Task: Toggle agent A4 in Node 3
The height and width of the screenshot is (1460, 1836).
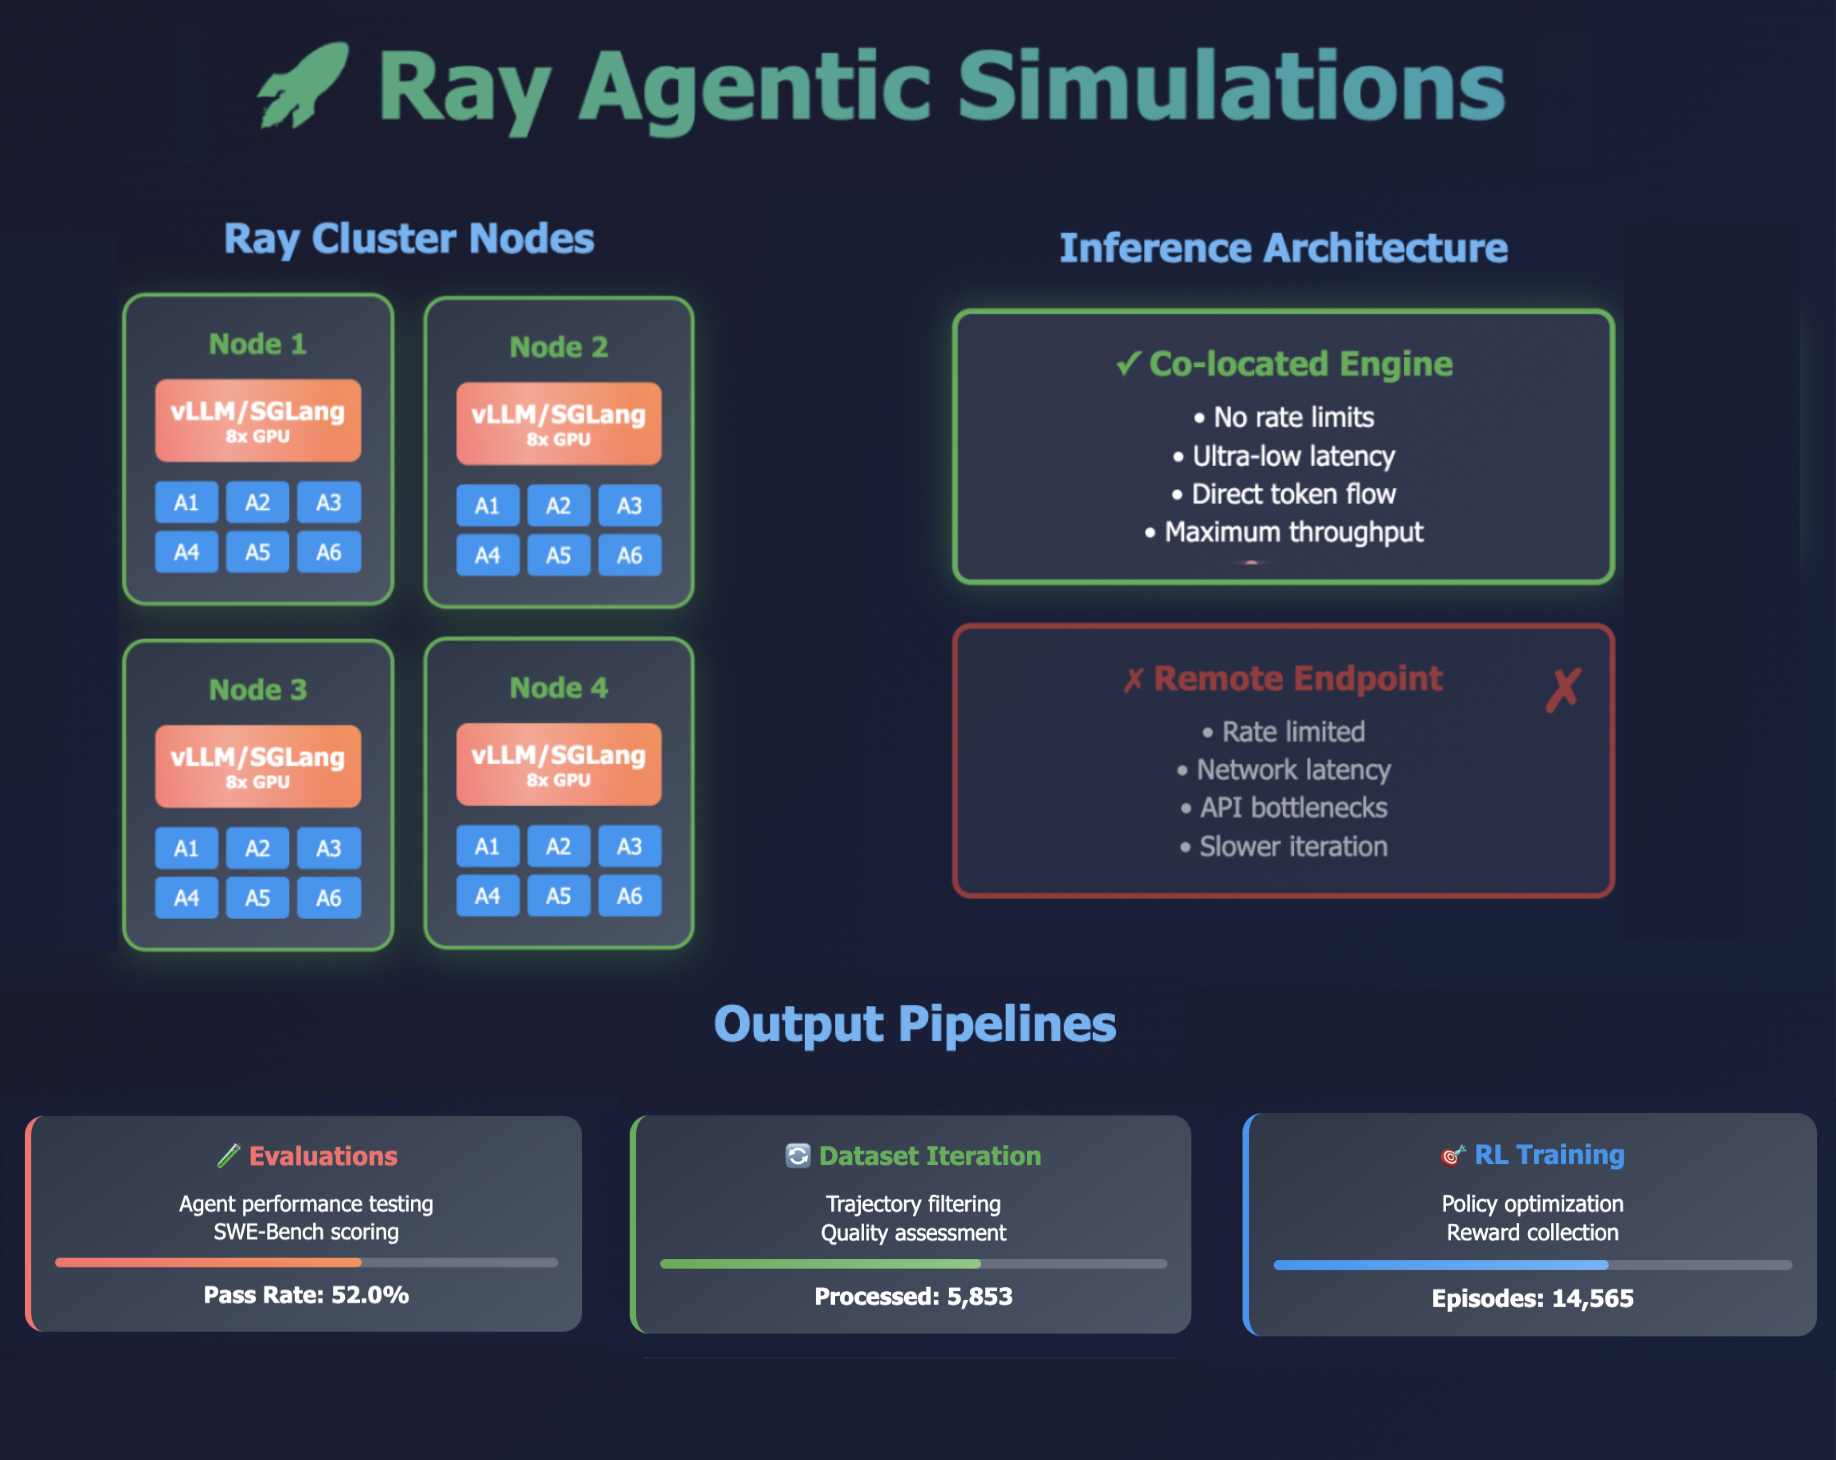Action: point(186,896)
